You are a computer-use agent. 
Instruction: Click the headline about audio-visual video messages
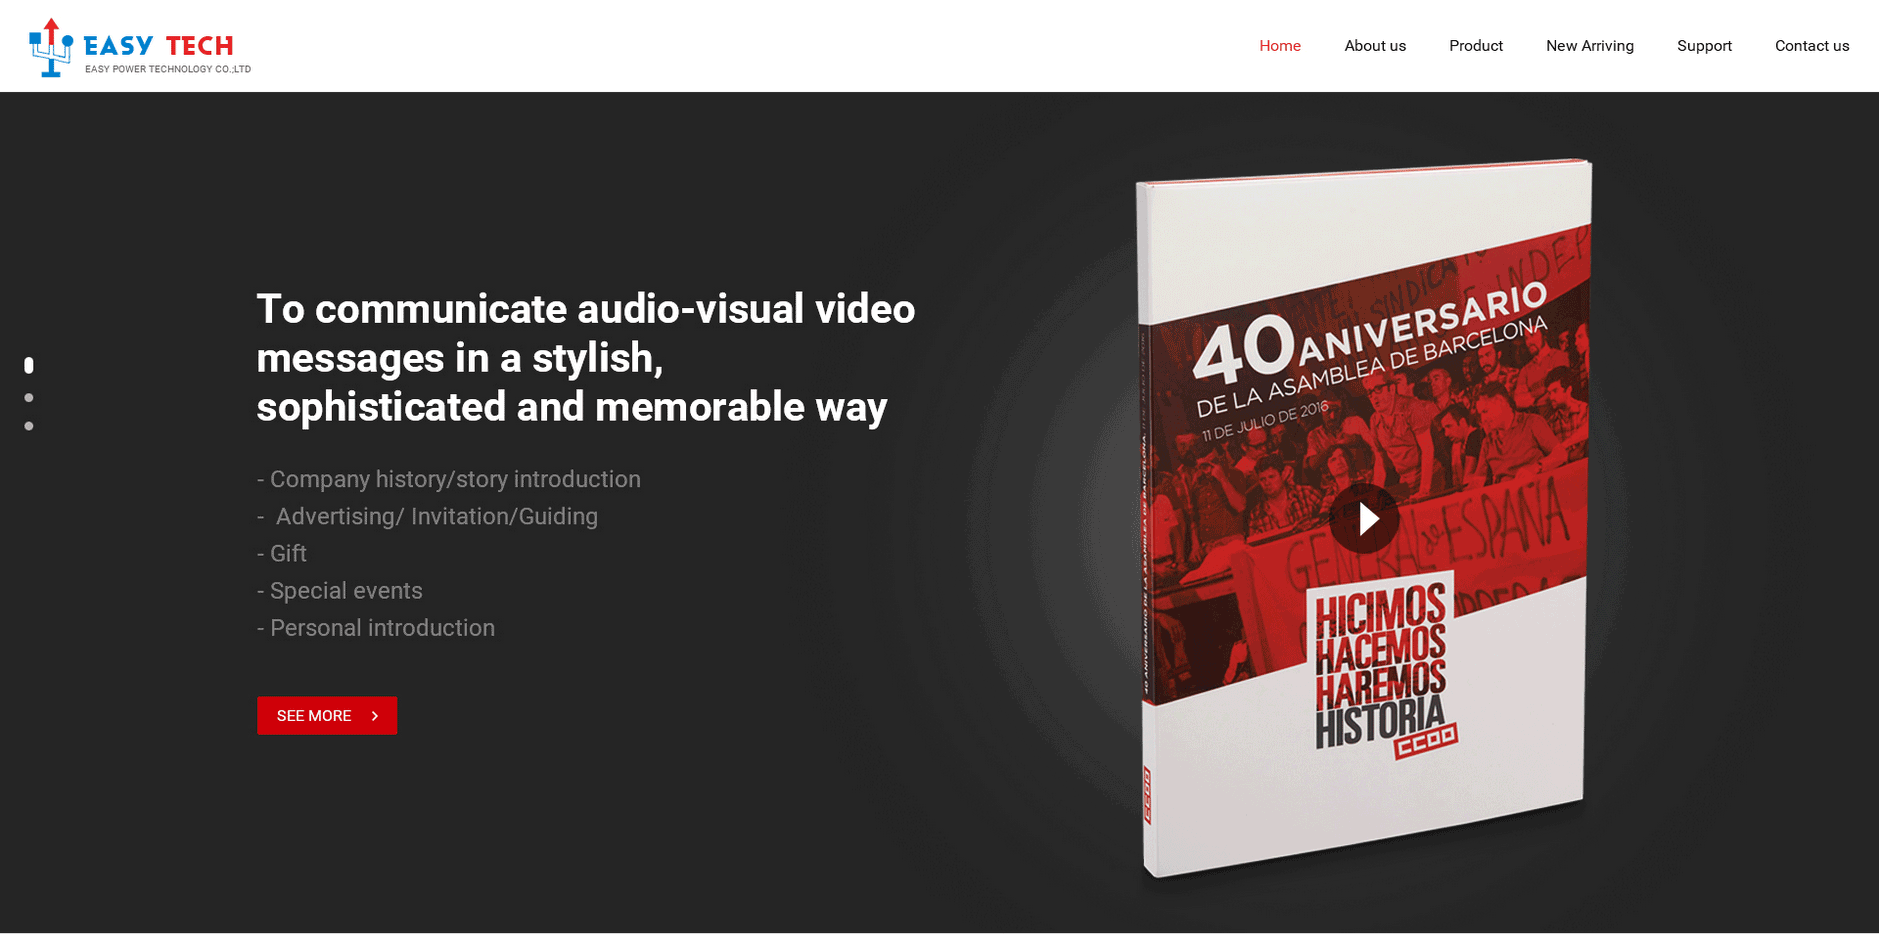585,358
